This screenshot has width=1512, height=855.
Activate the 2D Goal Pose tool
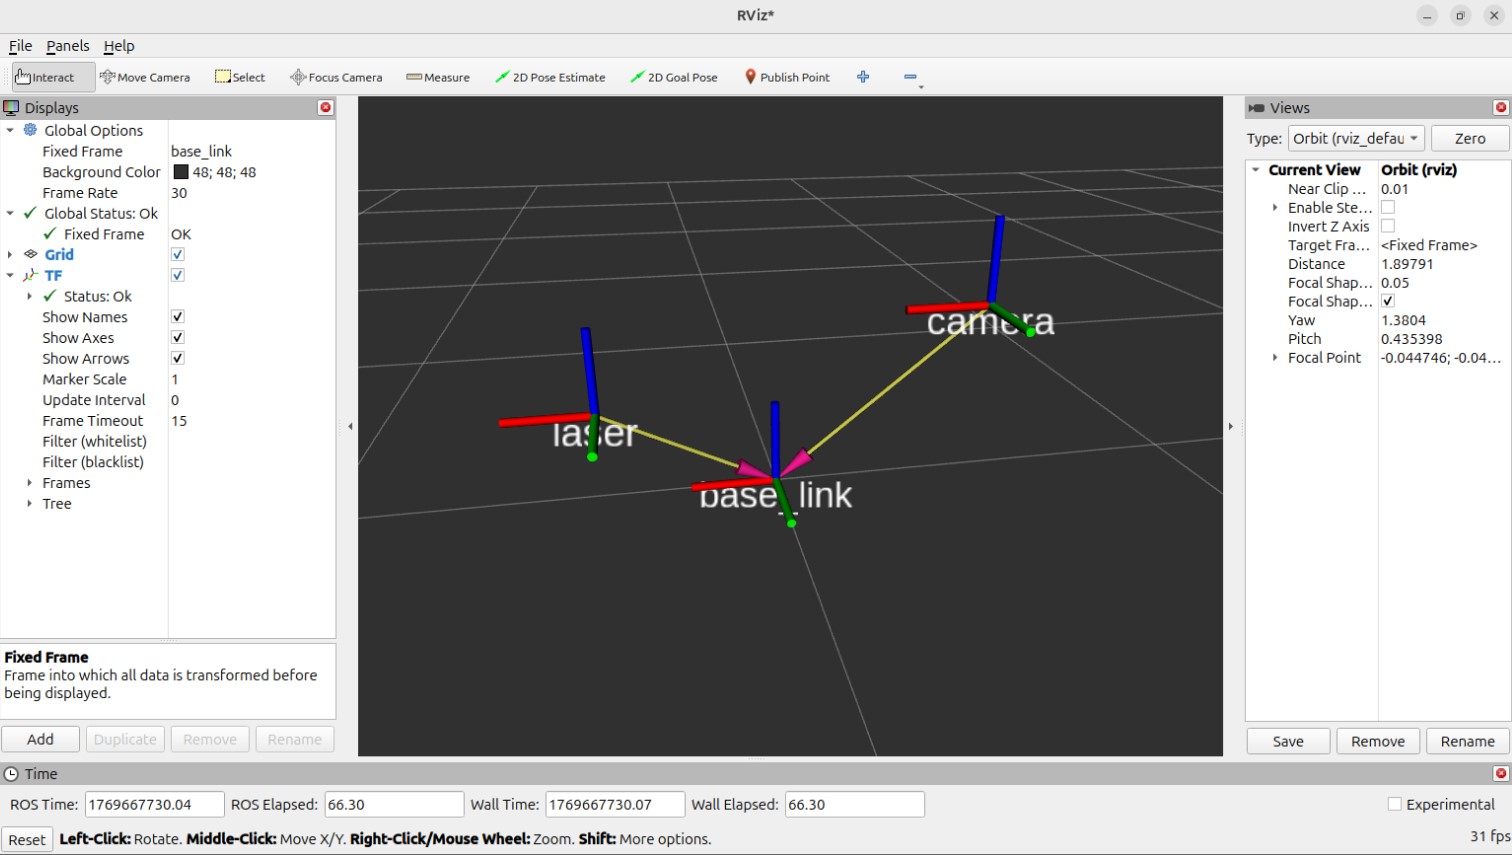[673, 76]
